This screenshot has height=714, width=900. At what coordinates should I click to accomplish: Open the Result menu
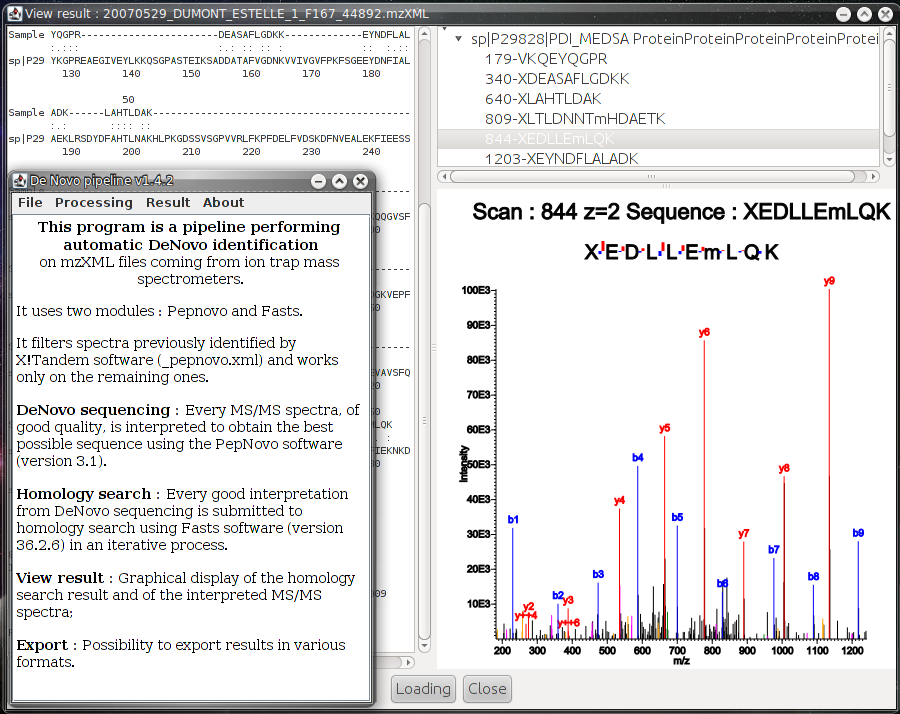pyautogui.click(x=168, y=202)
